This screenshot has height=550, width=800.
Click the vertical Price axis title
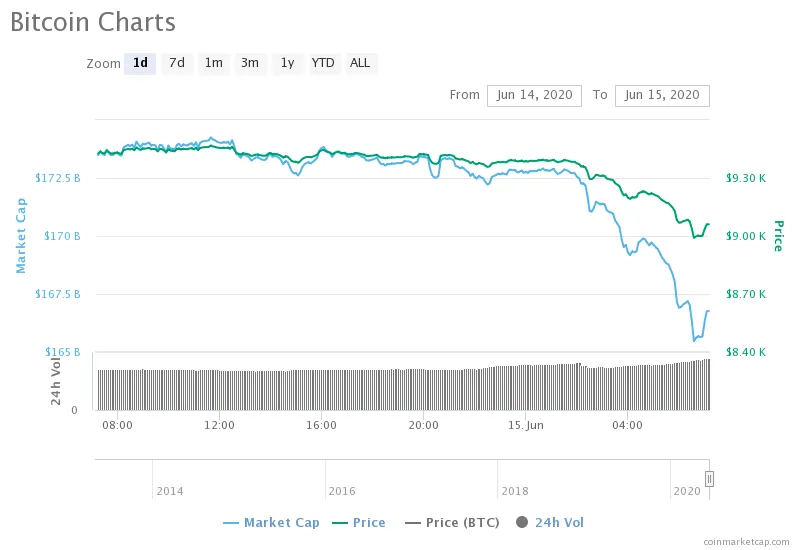[779, 236]
